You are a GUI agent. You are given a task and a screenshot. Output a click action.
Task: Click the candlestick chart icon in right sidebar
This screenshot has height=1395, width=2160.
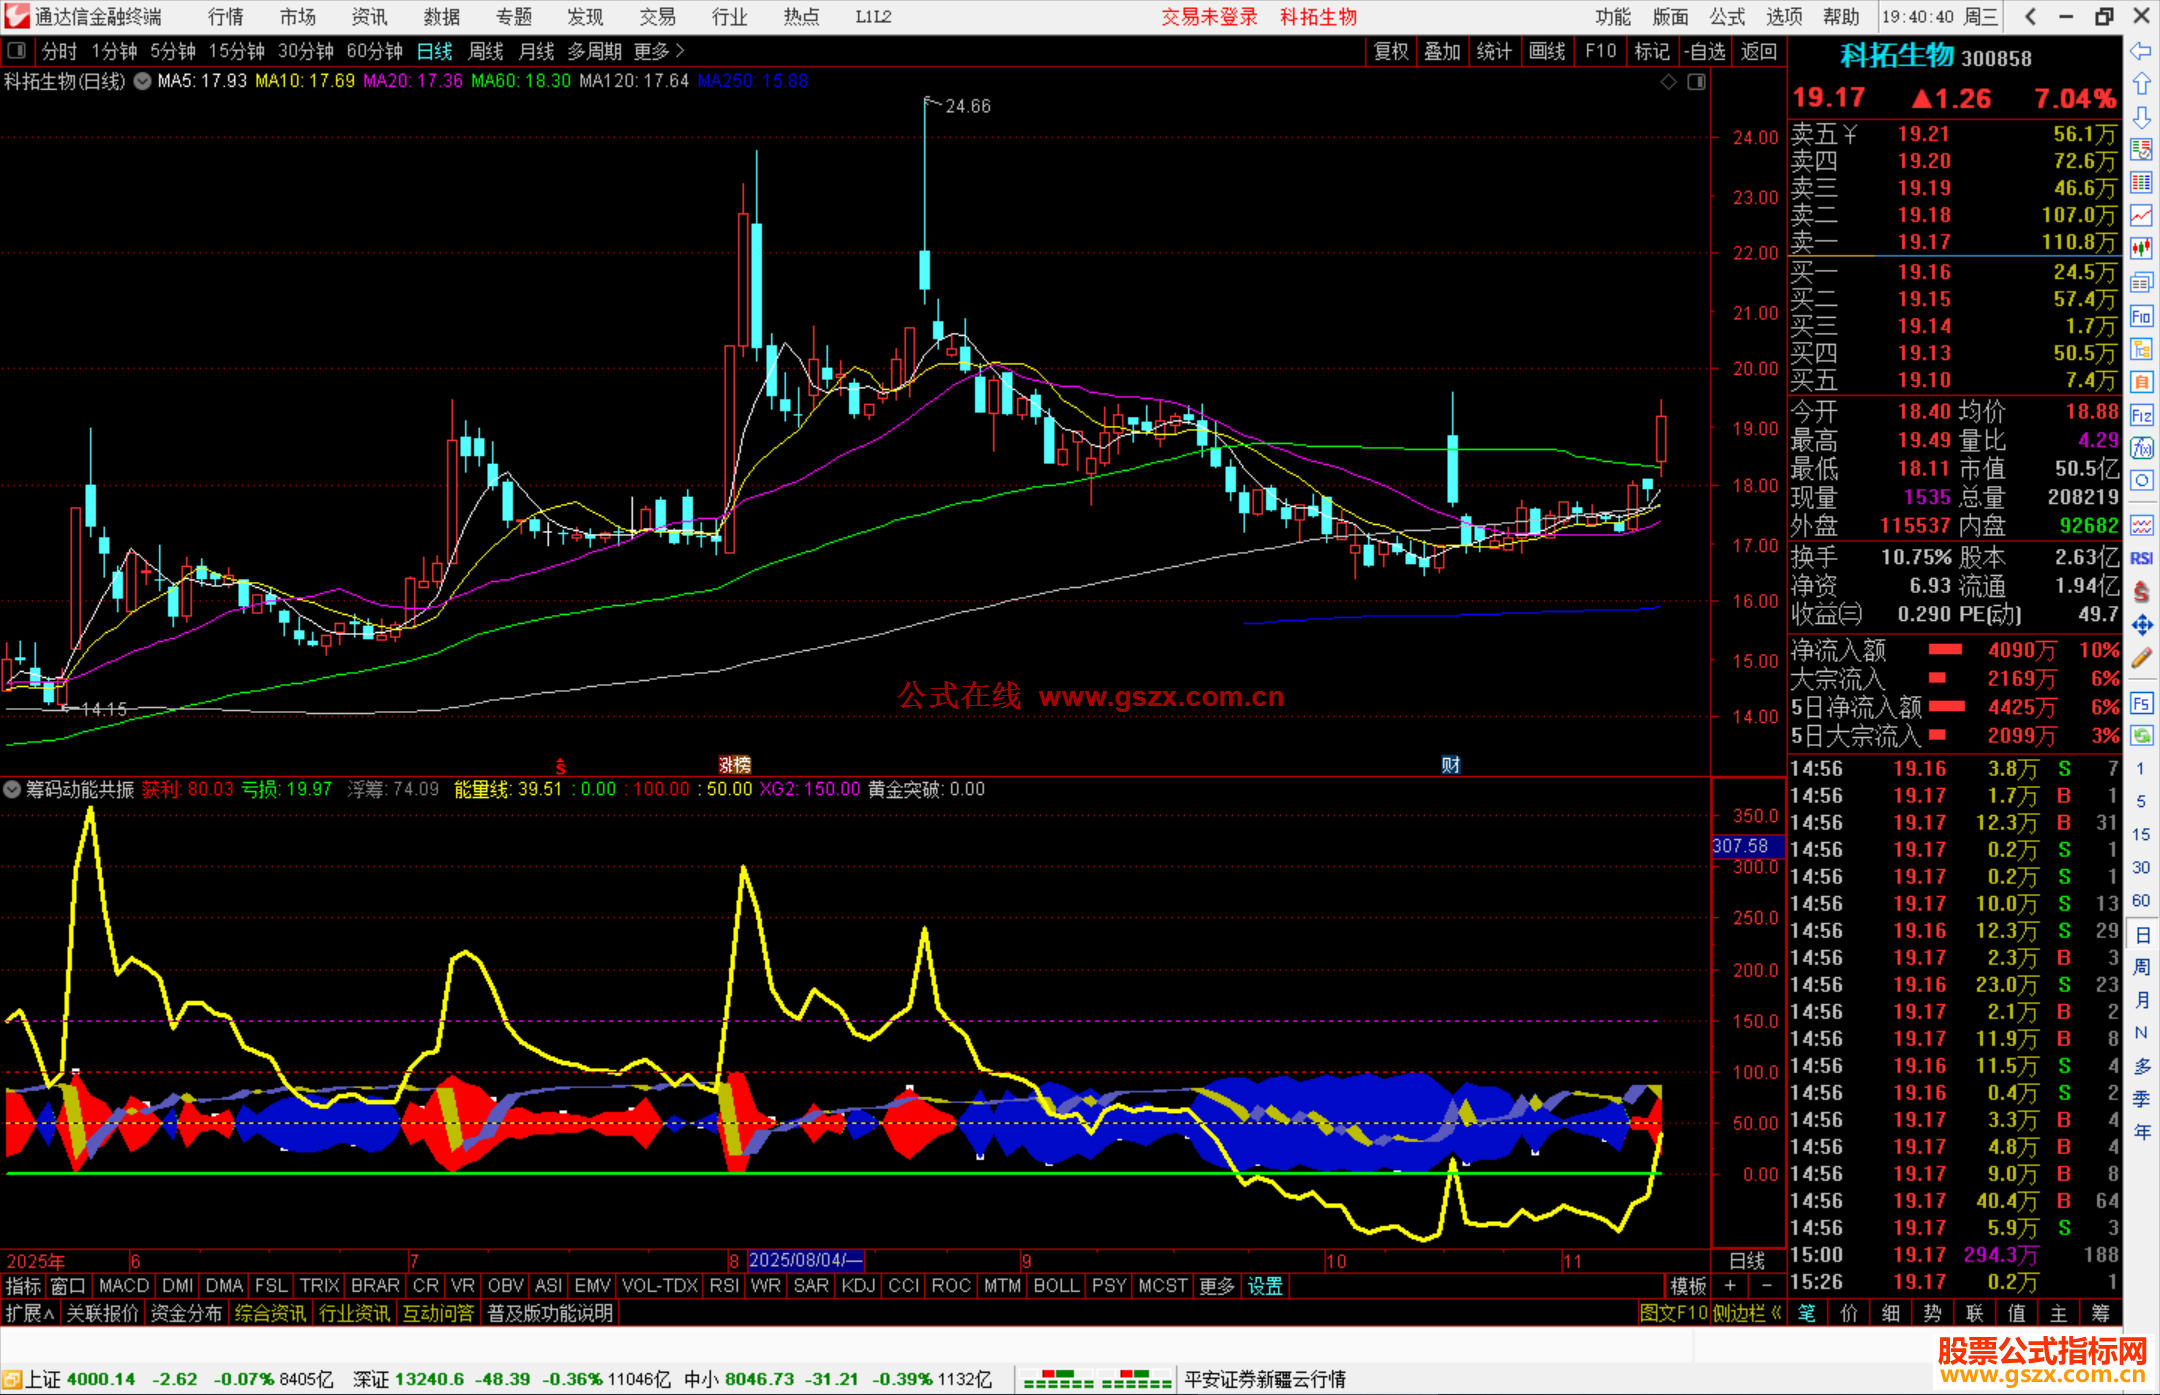(x=2141, y=249)
